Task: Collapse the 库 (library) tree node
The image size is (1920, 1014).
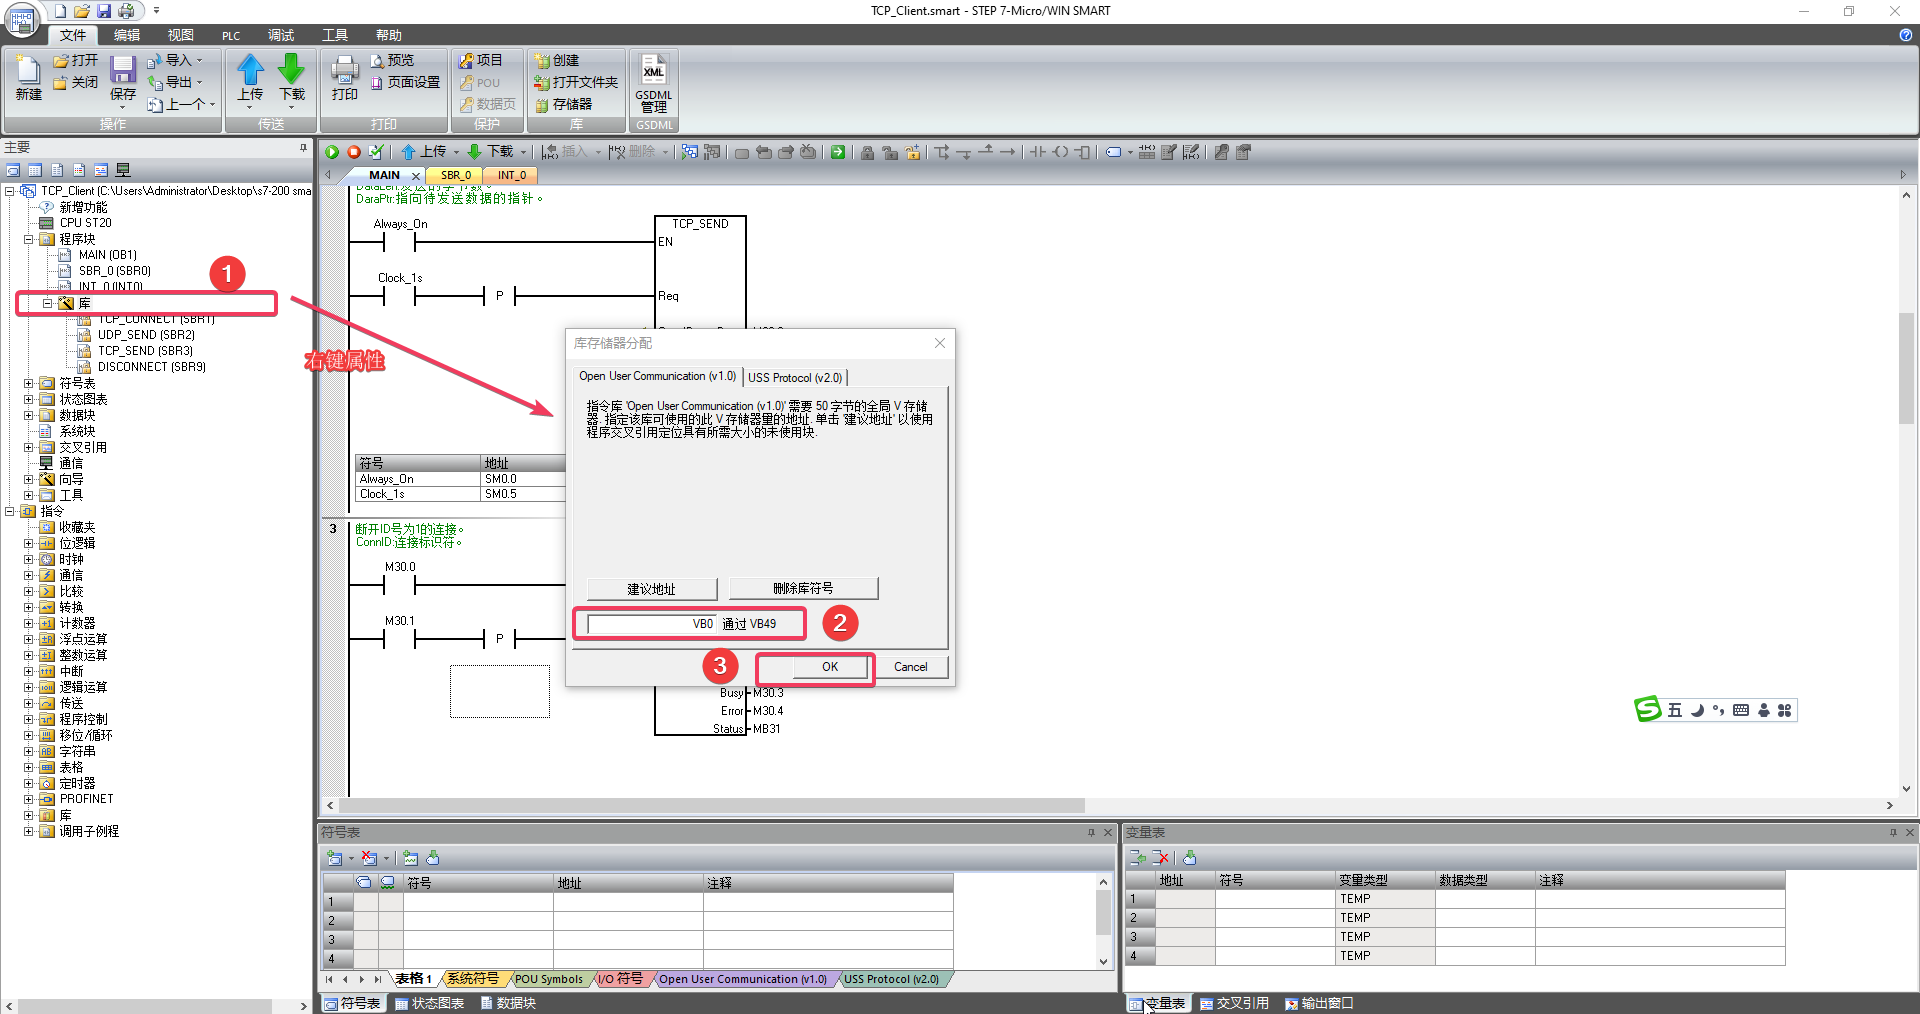Action: click(47, 303)
